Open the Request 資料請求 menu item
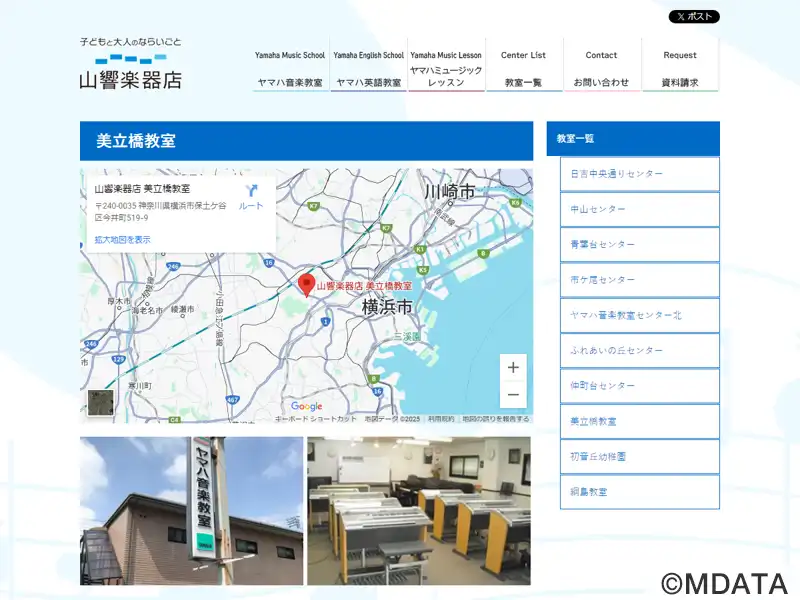The height and width of the screenshot is (600, 800). [680, 65]
